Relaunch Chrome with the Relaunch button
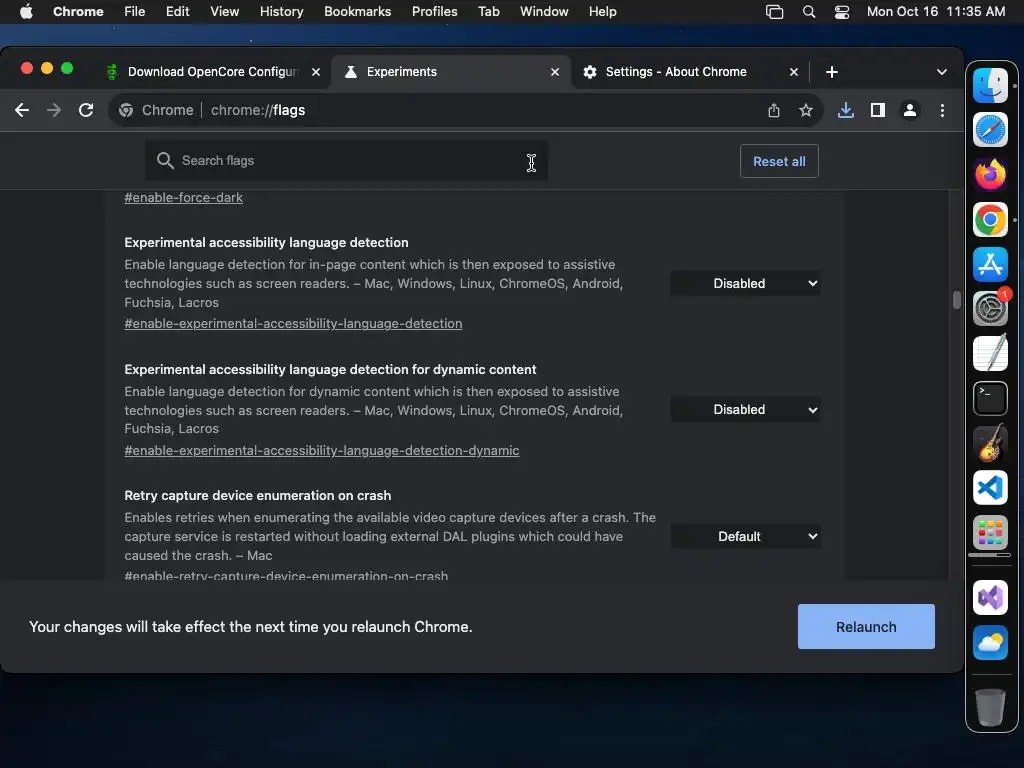Screen dimensions: 1024x768 click(866, 626)
